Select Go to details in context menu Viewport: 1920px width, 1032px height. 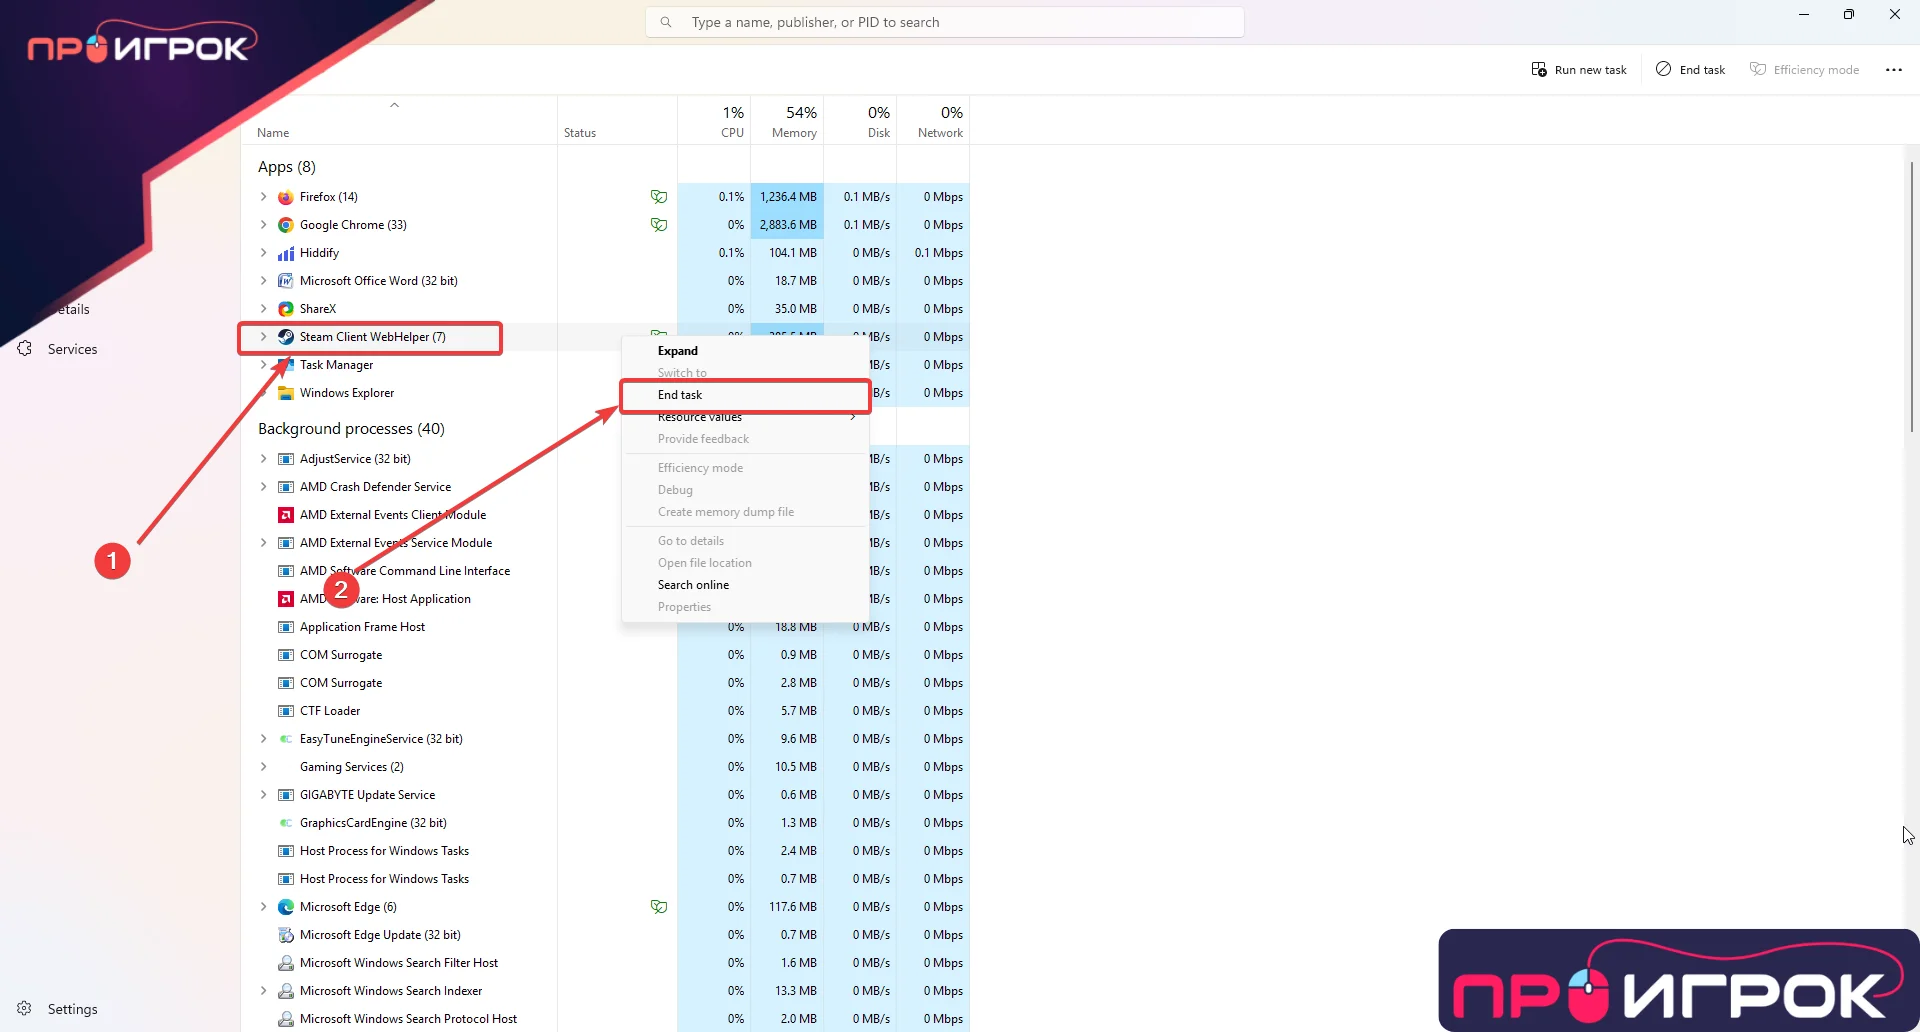pyautogui.click(x=691, y=540)
